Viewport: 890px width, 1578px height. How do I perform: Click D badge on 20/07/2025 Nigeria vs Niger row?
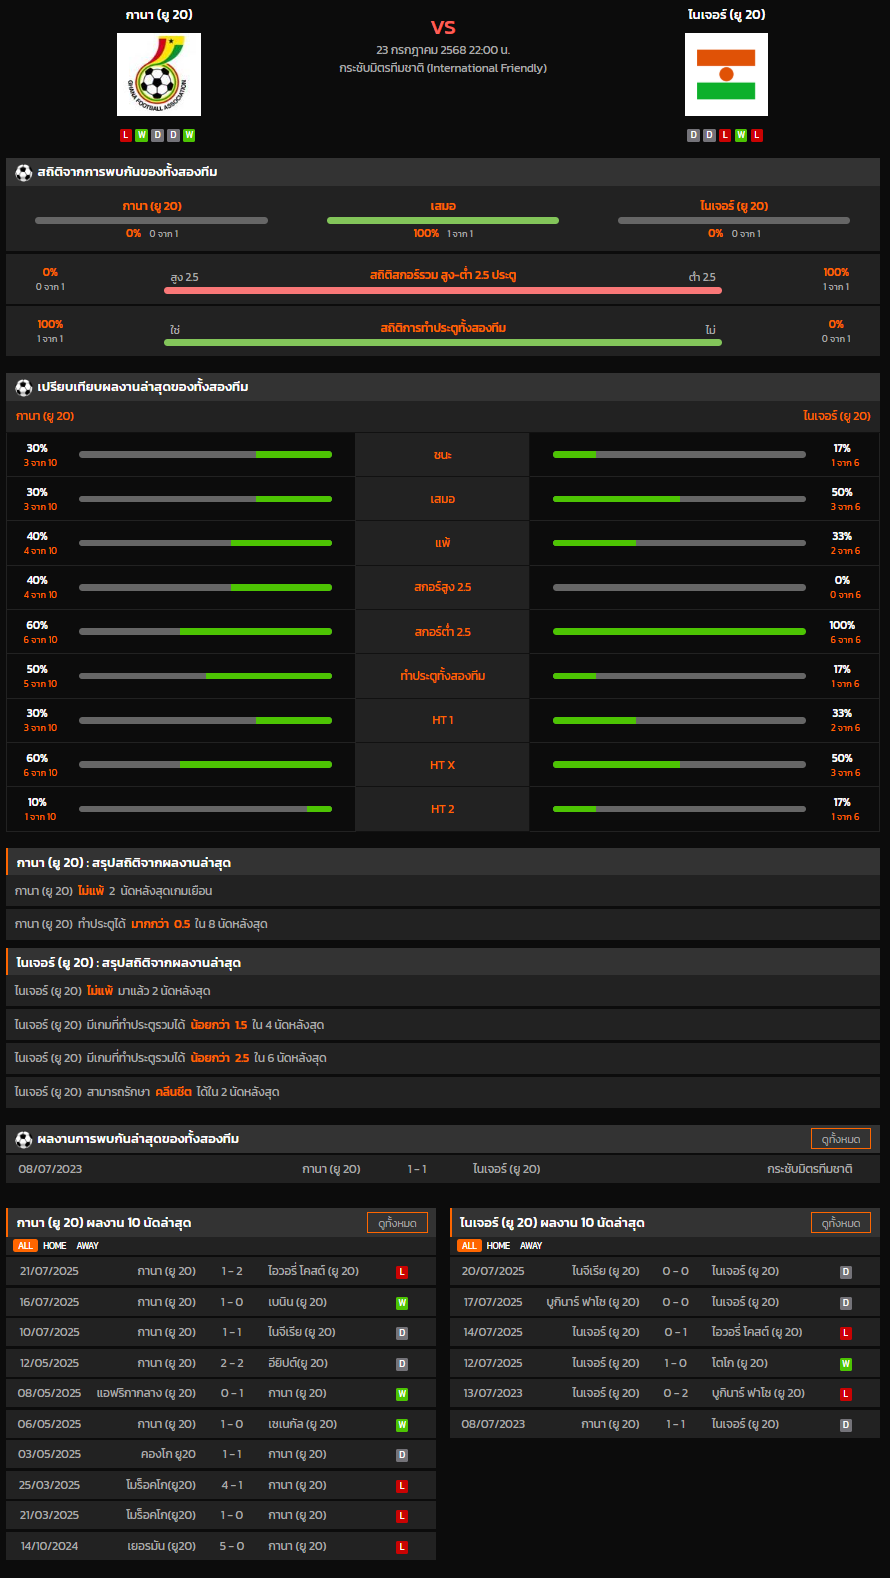coord(846,1272)
